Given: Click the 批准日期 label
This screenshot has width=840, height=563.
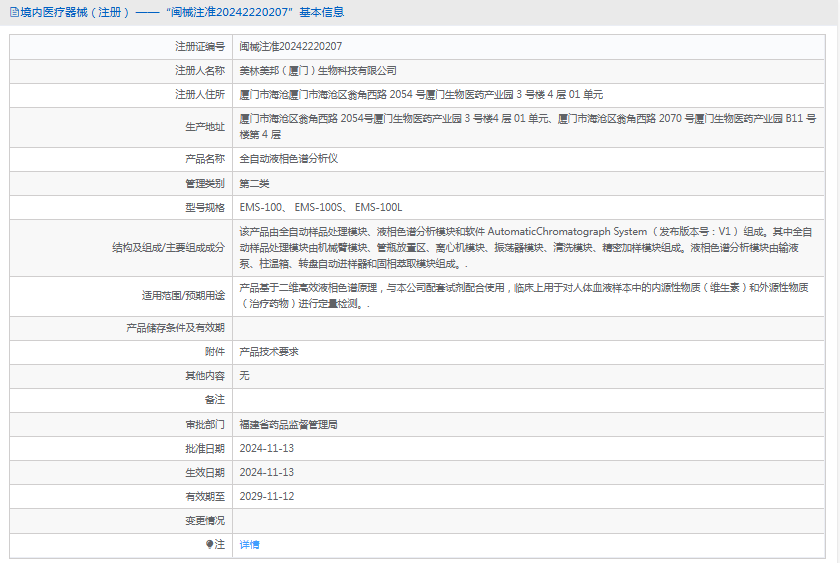Looking at the screenshot, I should click(x=205, y=449).
